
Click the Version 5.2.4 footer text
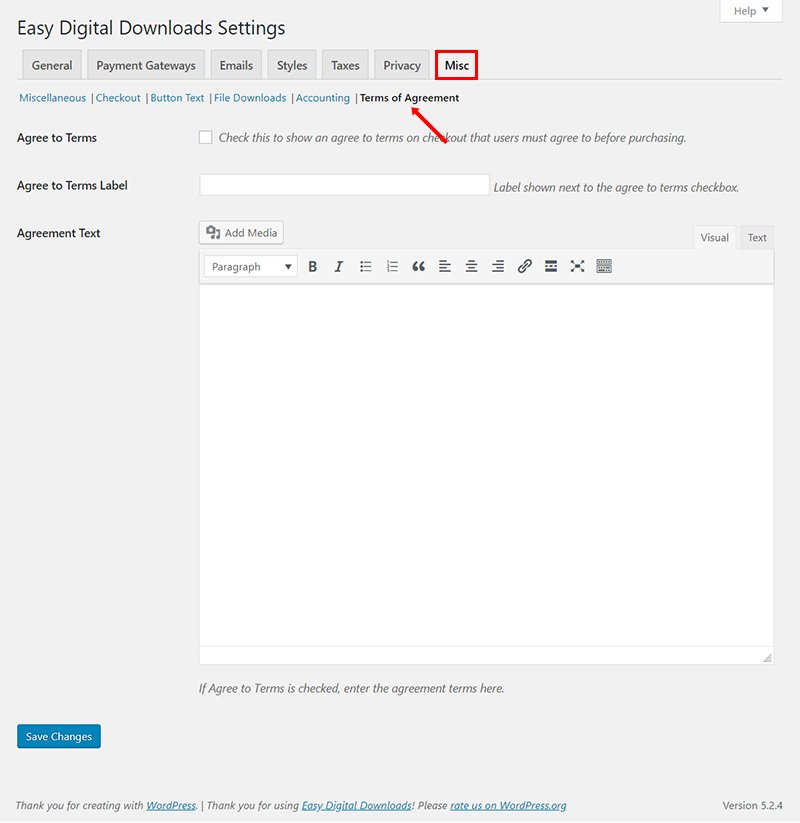752,805
